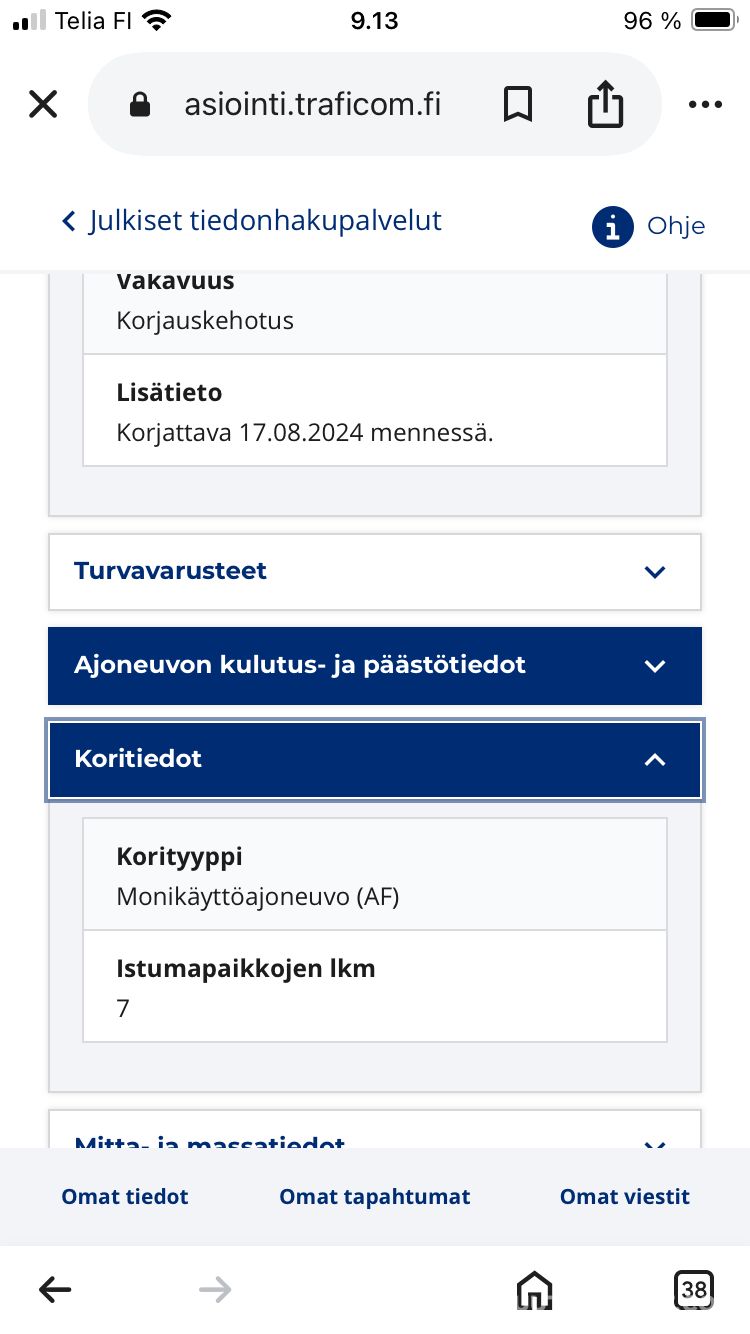Open the Omat tiedot tab

(x=125, y=1197)
